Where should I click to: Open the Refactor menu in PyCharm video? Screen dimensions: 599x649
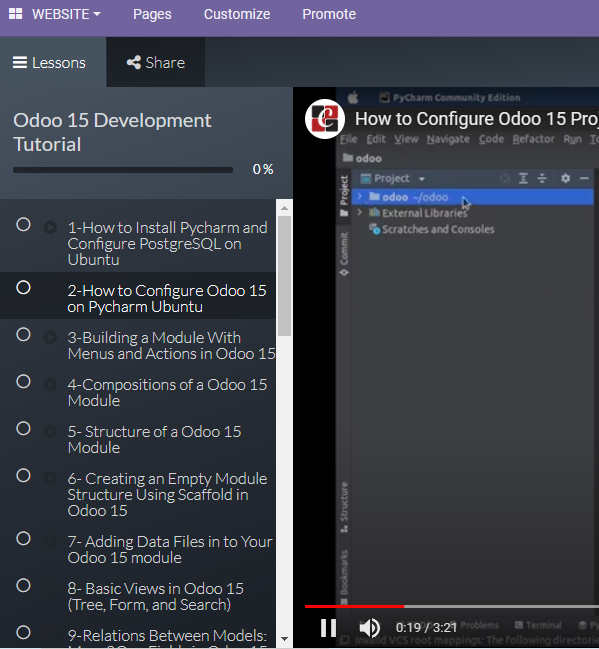click(533, 139)
